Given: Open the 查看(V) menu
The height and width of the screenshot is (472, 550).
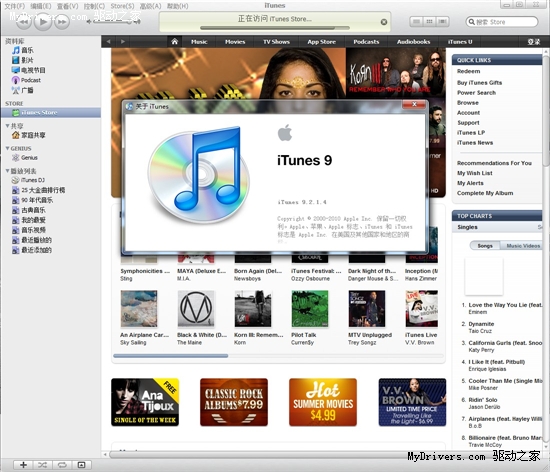Looking at the screenshot, I should tap(68, 6).
